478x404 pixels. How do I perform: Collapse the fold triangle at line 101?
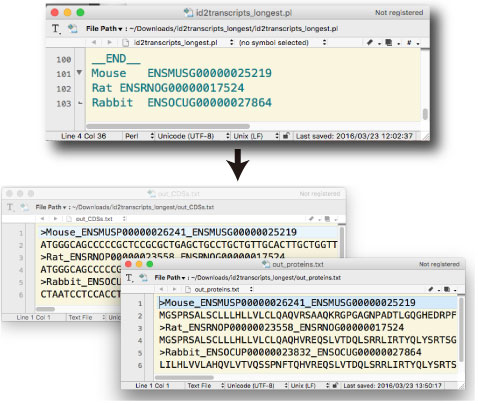pyautogui.click(x=79, y=72)
